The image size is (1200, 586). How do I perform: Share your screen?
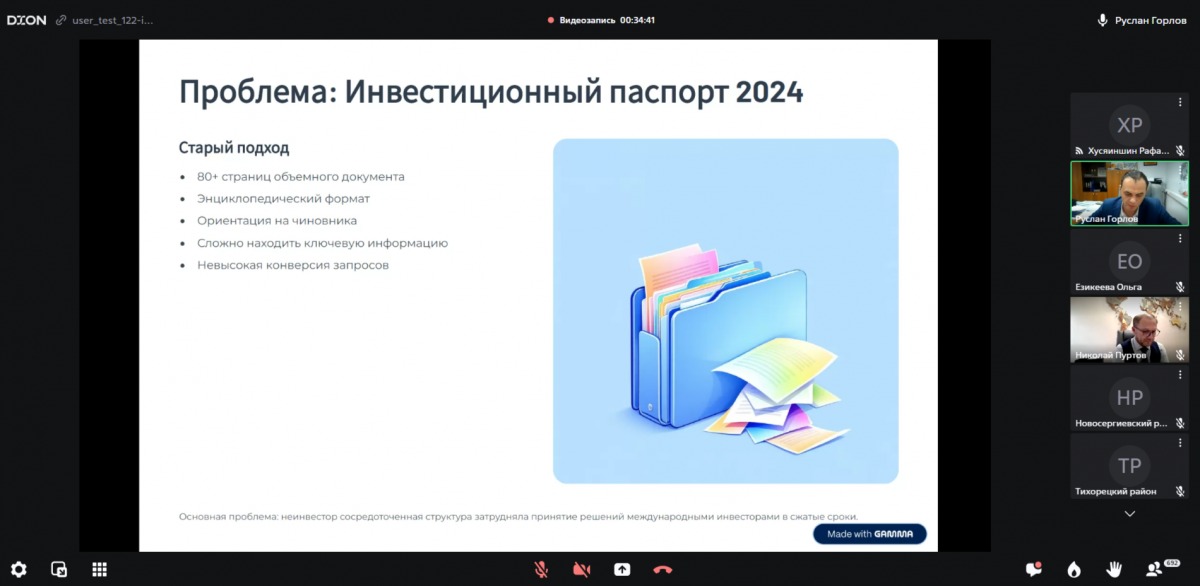(622, 569)
